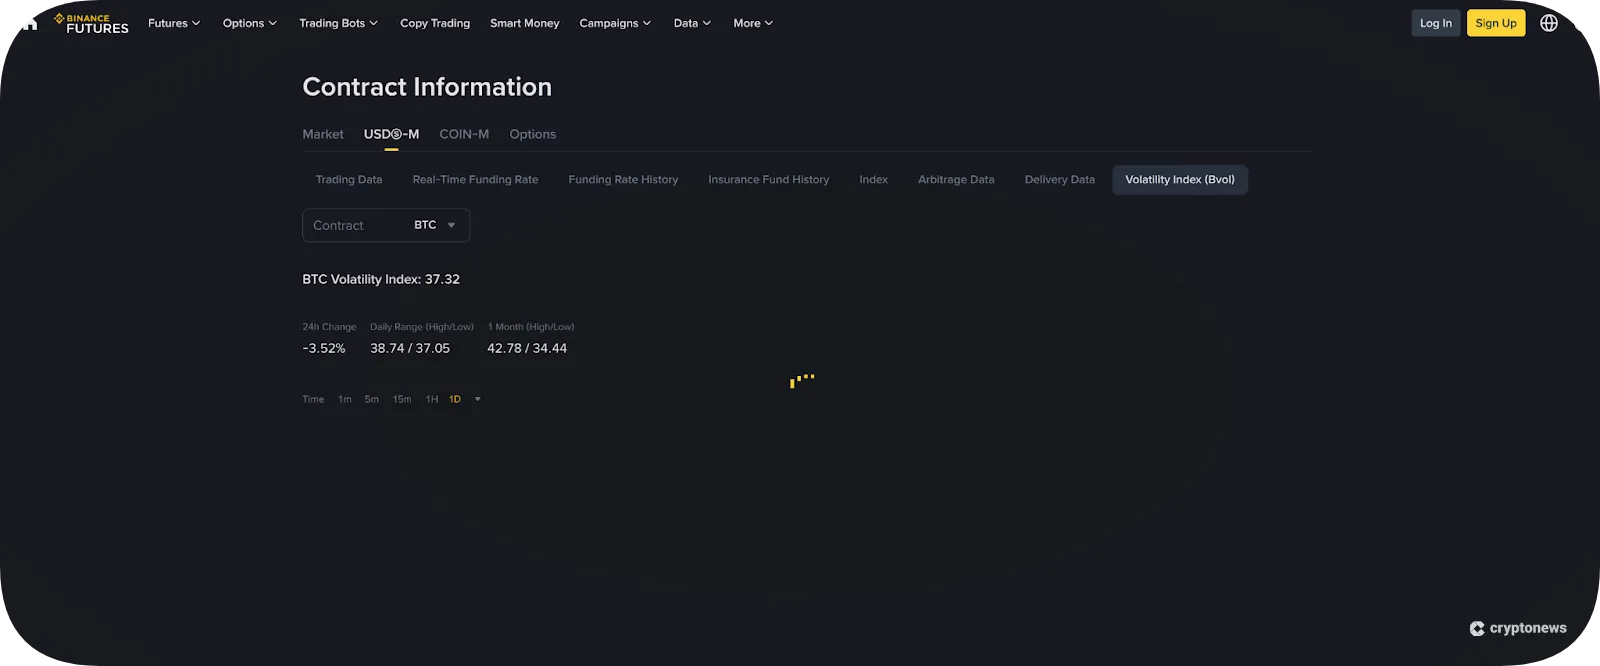
Task: Select the 5m time interval
Action: point(372,399)
